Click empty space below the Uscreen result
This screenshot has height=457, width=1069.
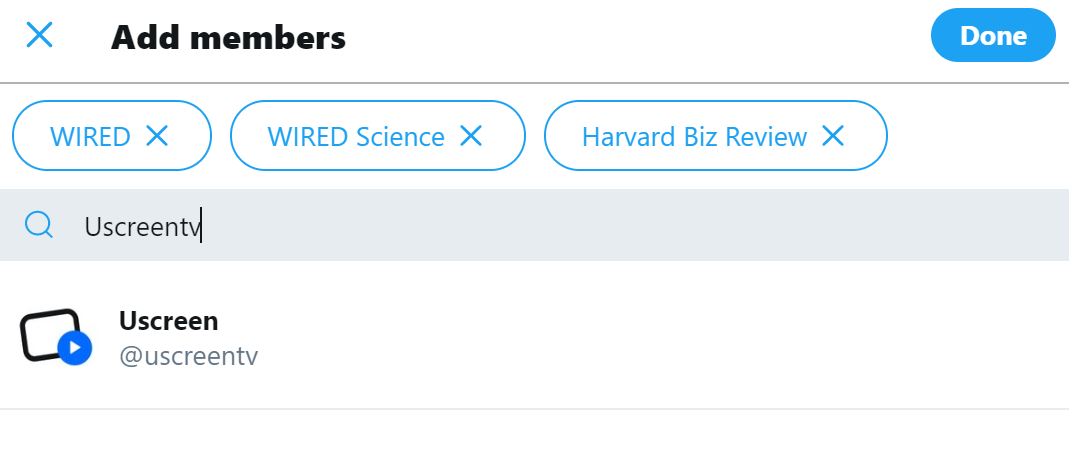534,434
